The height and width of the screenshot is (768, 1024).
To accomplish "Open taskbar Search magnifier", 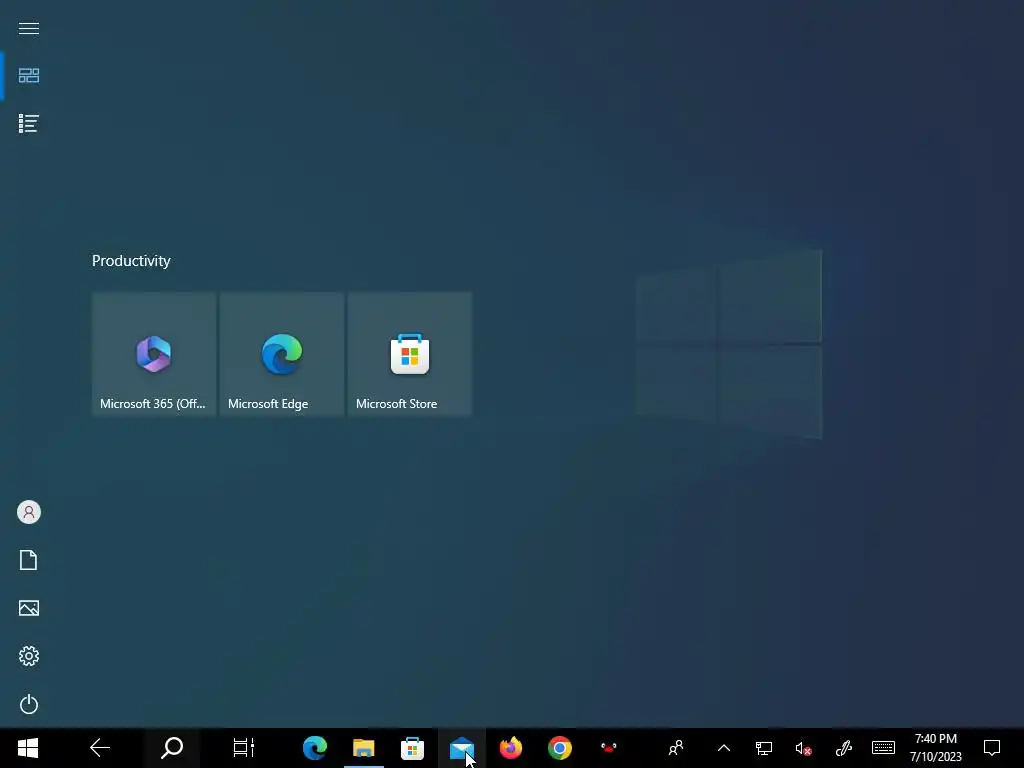I will (172, 748).
